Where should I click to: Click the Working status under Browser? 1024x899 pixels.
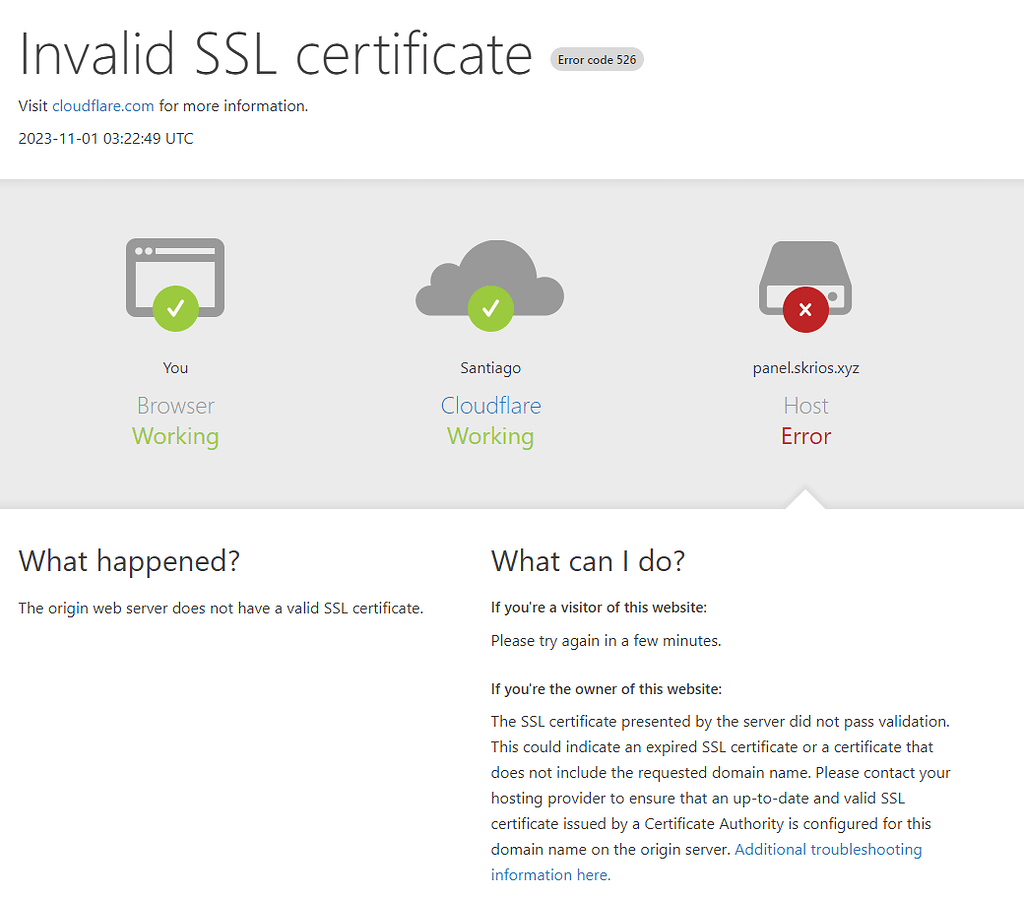[x=175, y=437]
